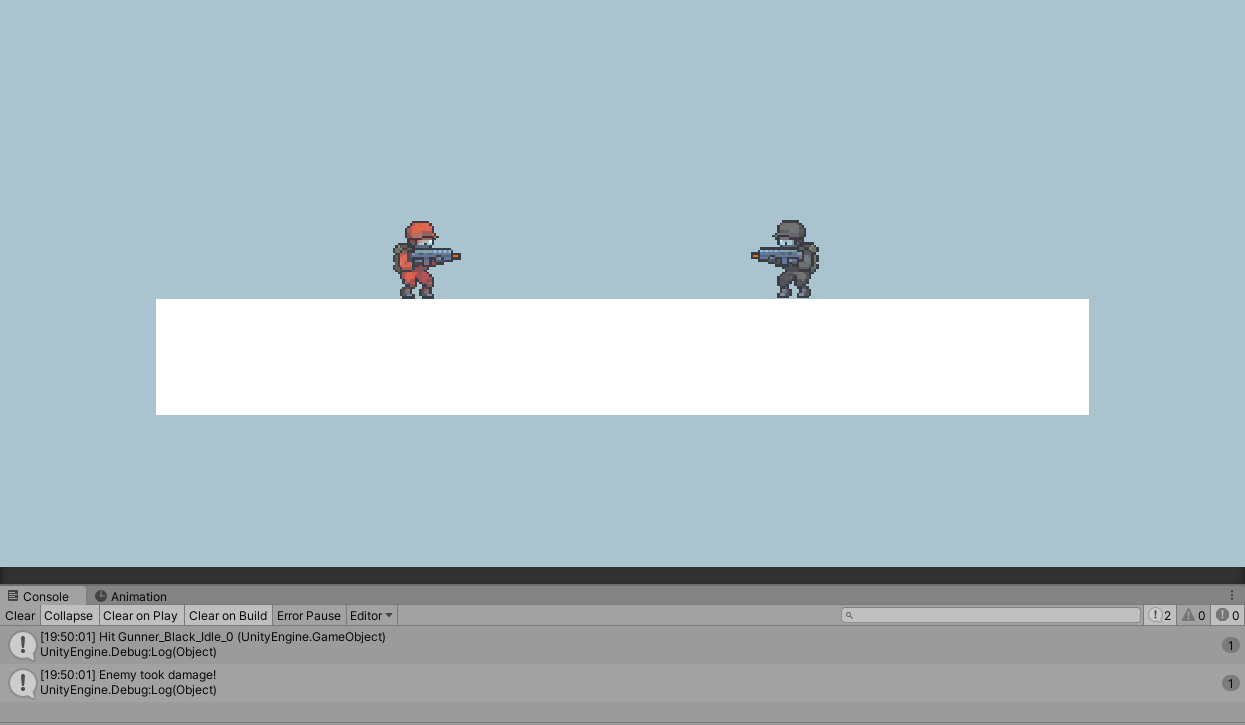Click count badge of Enemy took damage log
The height and width of the screenshot is (725, 1245).
pyautogui.click(x=1231, y=683)
